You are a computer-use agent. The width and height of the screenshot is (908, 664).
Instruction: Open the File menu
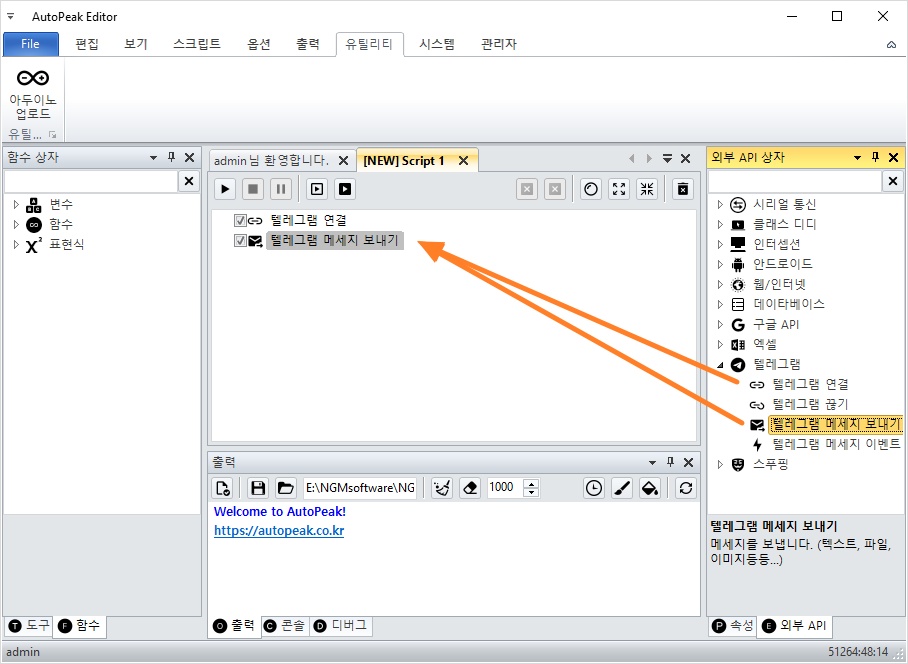click(31, 44)
